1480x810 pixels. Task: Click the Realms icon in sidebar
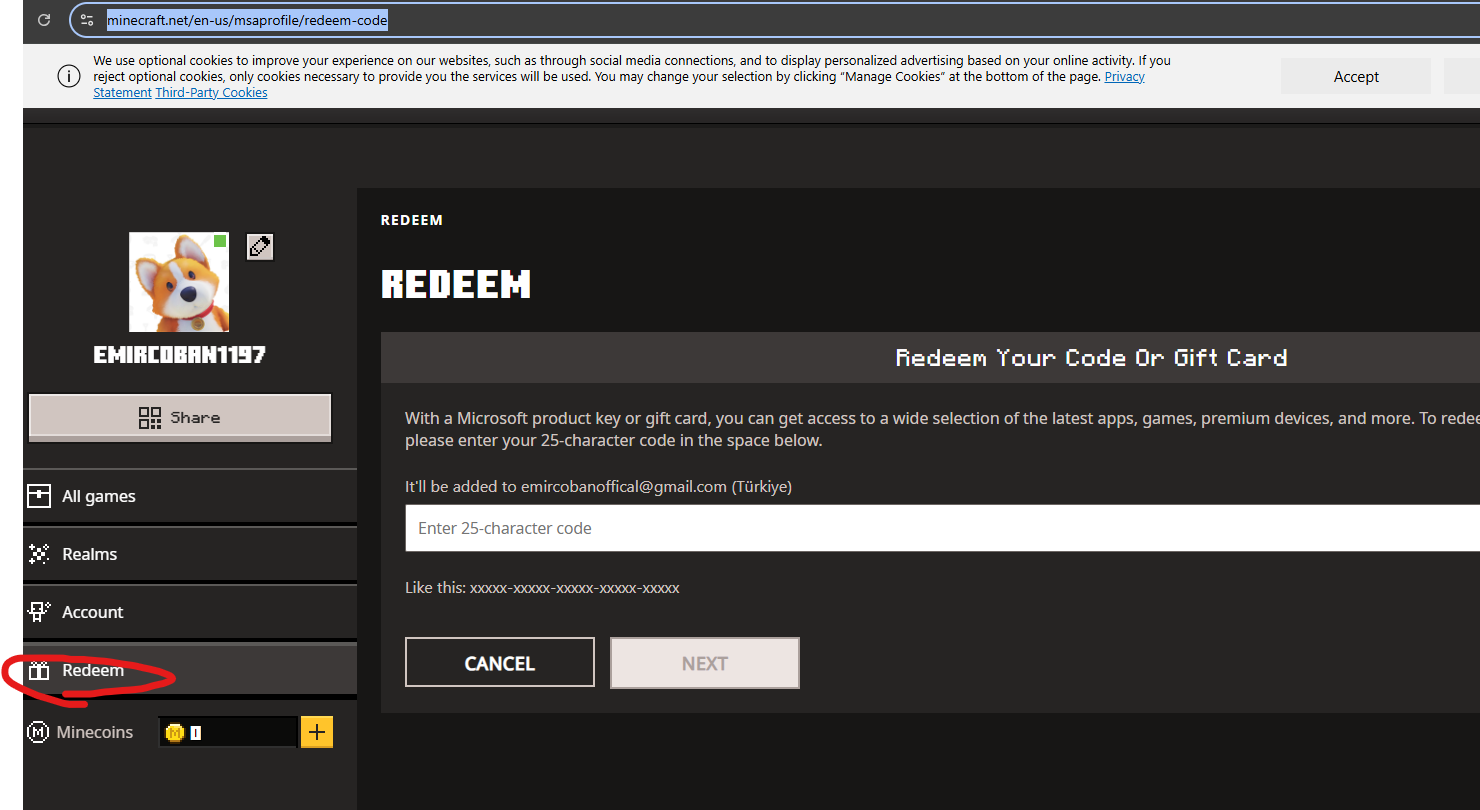39,554
